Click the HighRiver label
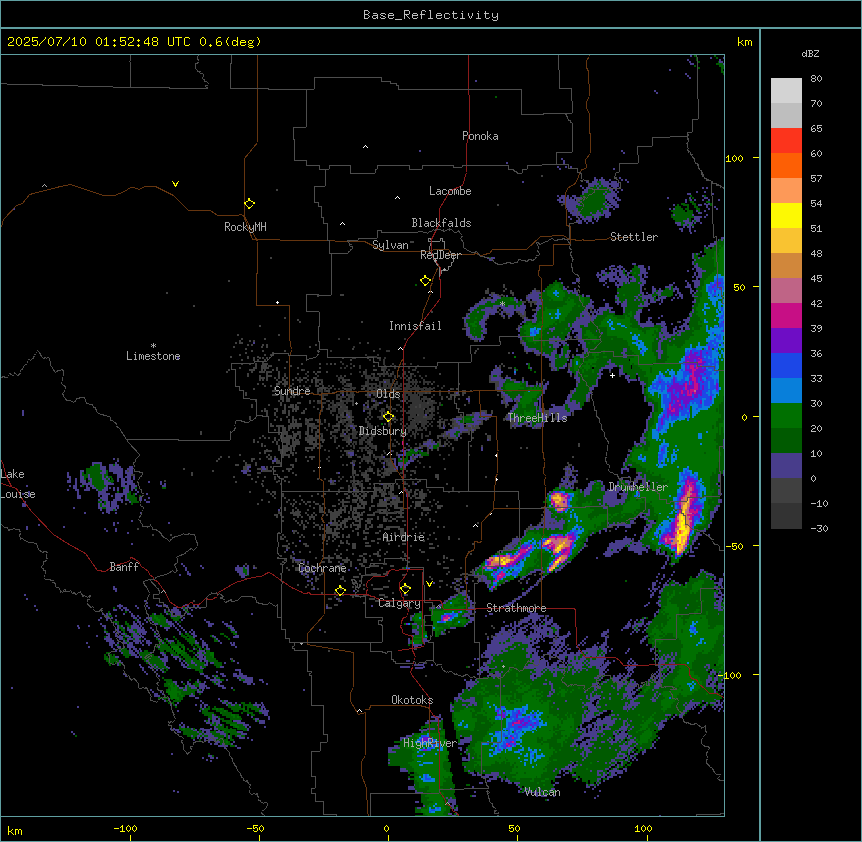Image resolution: width=862 pixels, height=842 pixels. 430,743
